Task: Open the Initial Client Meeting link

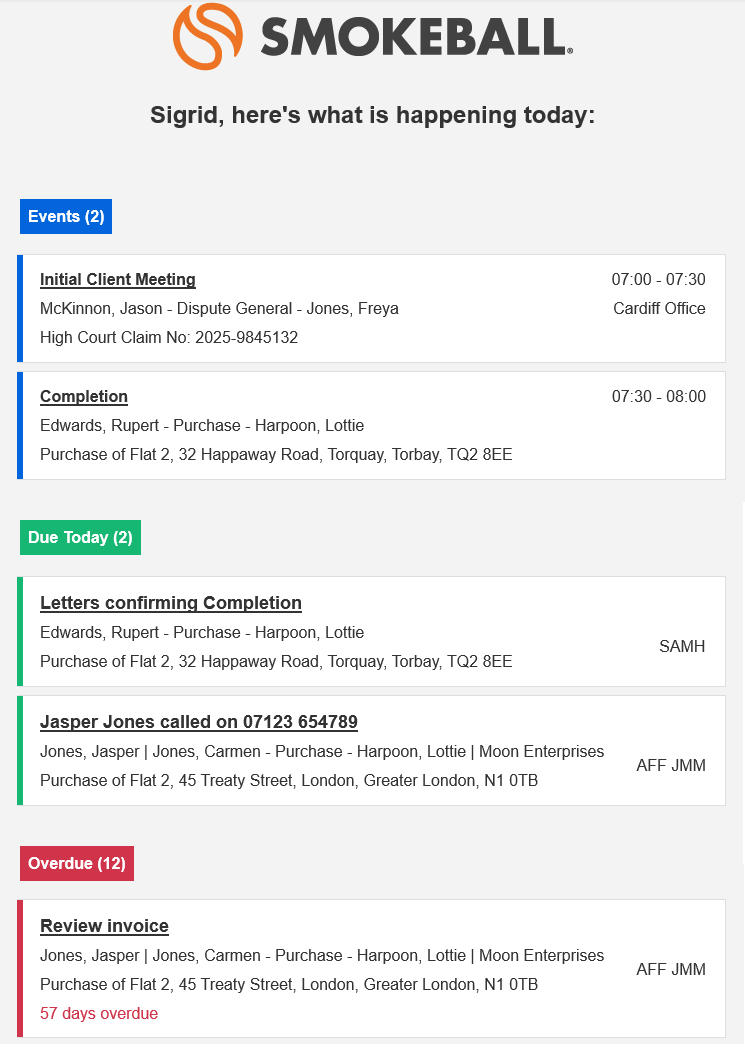Action: click(x=118, y=280)
